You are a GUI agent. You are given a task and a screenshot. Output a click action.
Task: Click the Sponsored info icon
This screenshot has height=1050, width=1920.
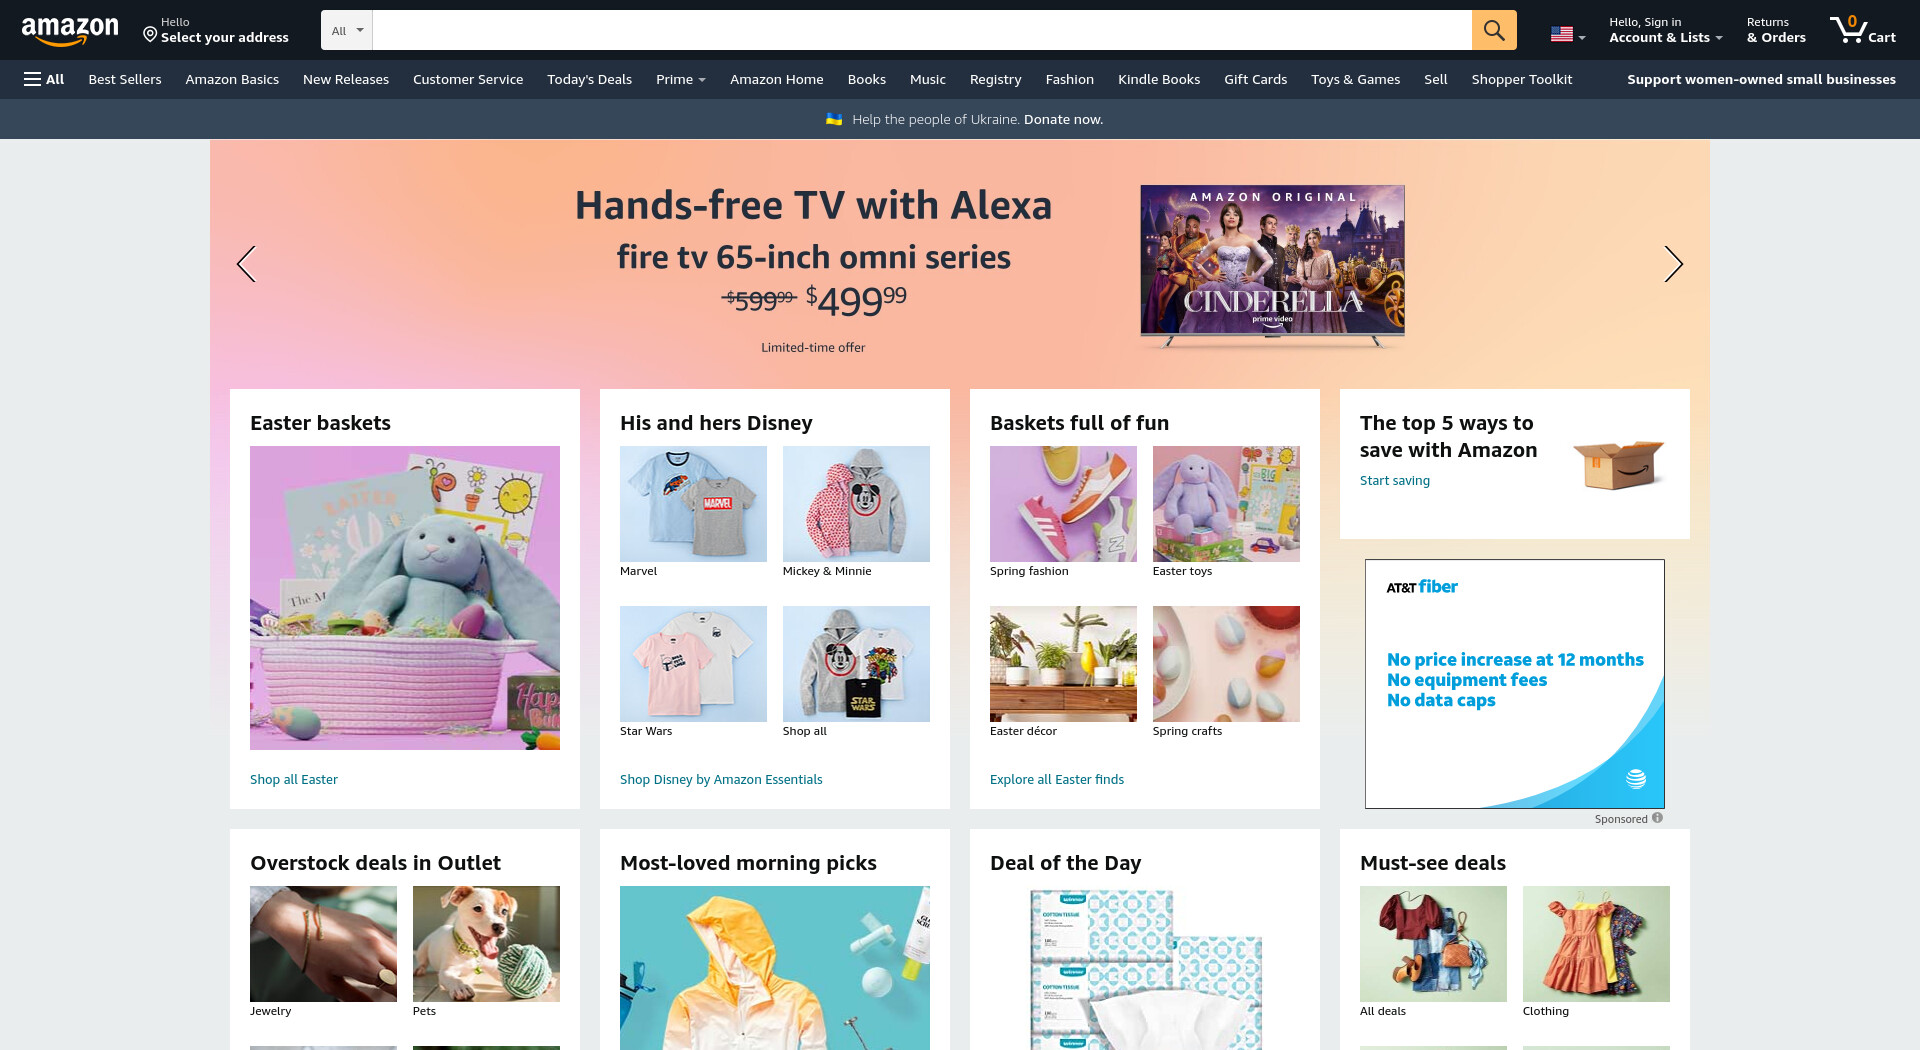[x=1657, y=818]
